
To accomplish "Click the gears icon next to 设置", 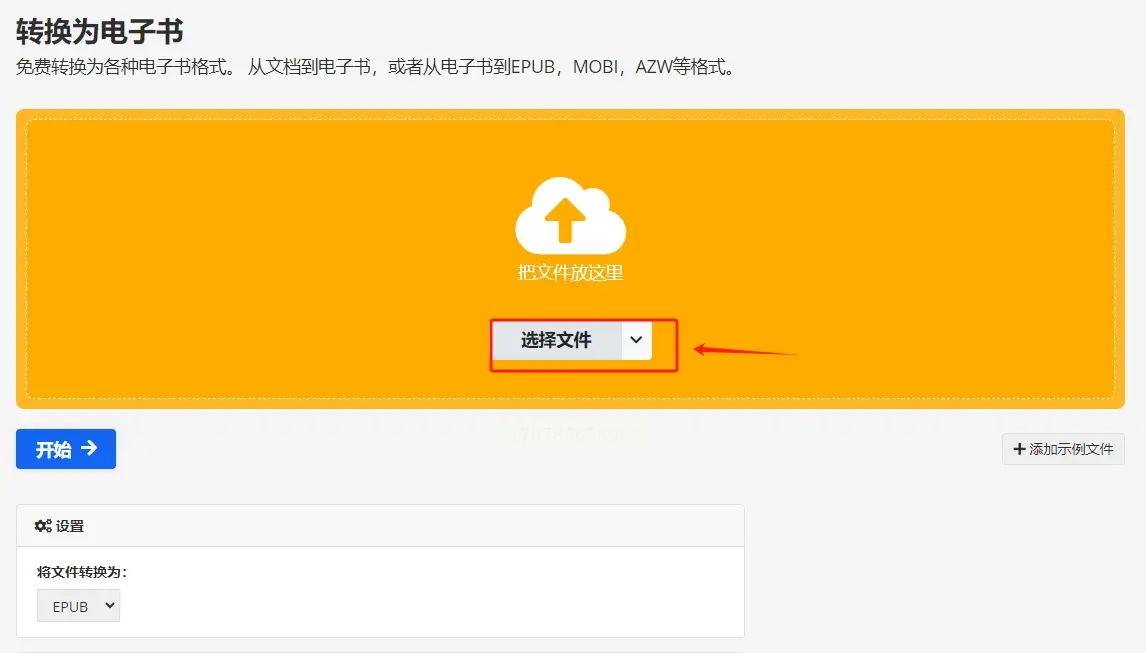I will coord(43,526).
